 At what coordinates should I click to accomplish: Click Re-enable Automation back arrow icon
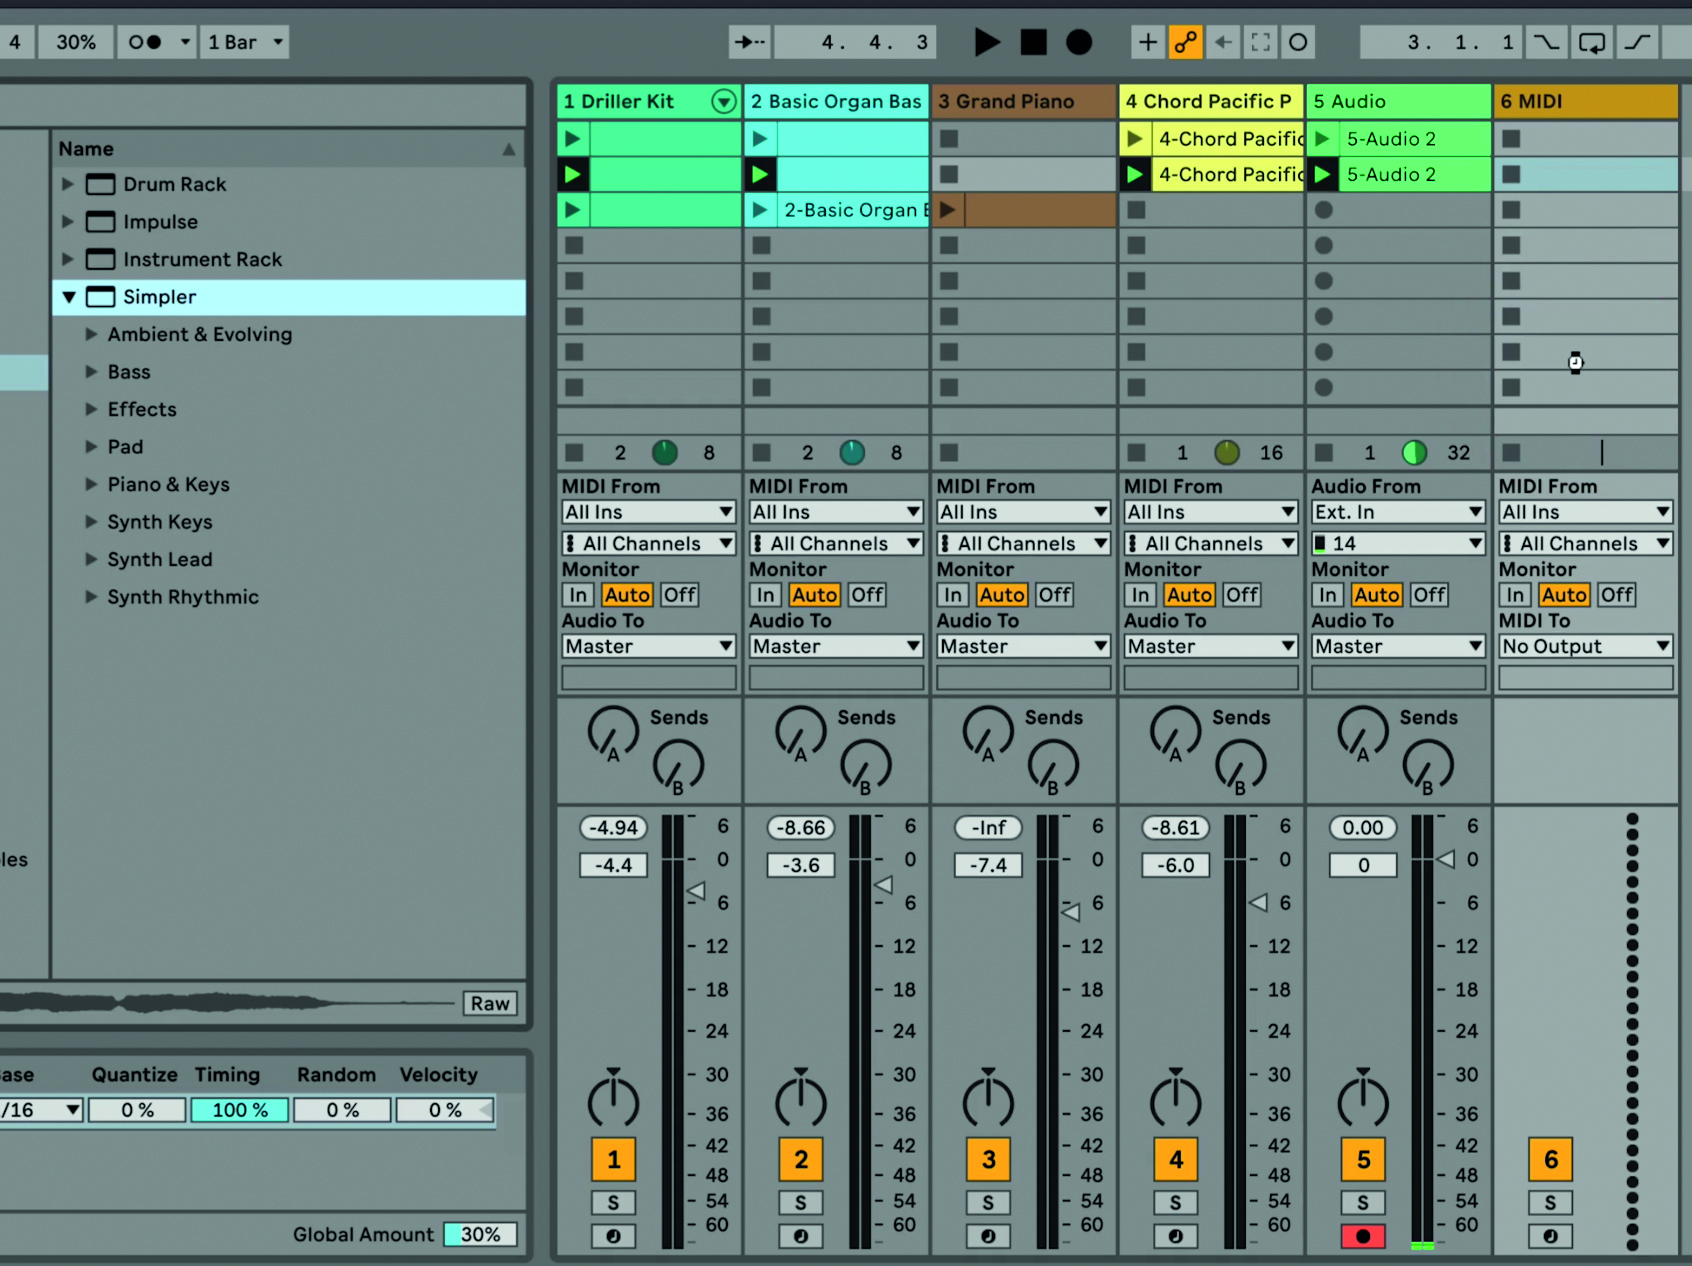tap(1222, 42)
